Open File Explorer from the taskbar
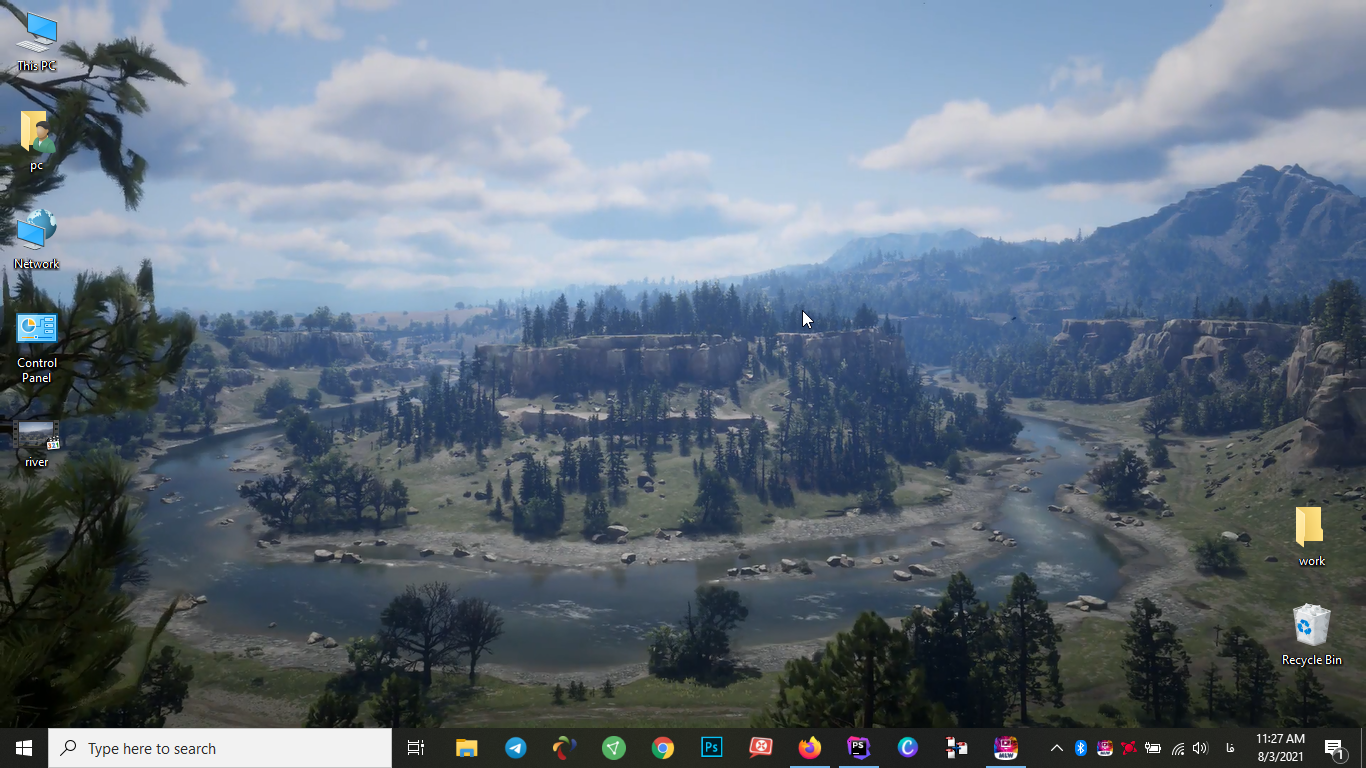Screen dimensions: 1366x768 [x=466, y=748]
